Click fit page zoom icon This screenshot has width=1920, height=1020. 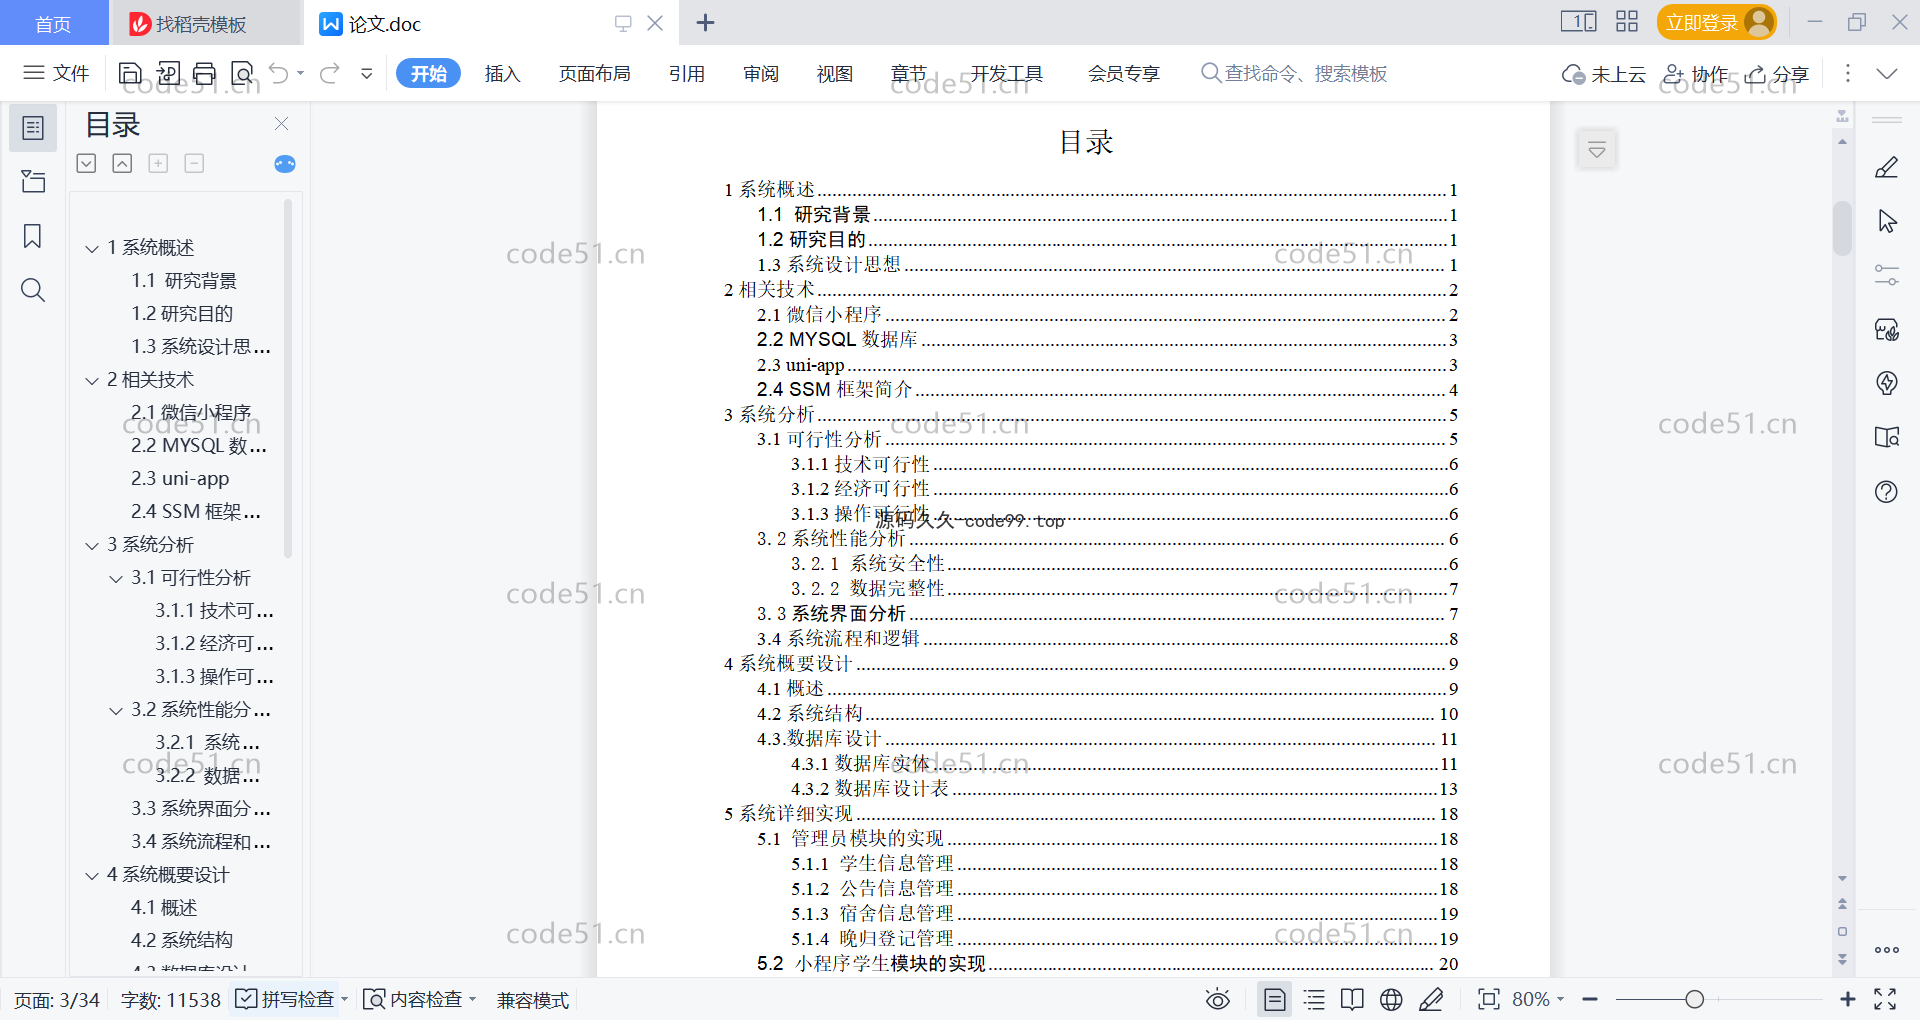pos(1489,1000)
